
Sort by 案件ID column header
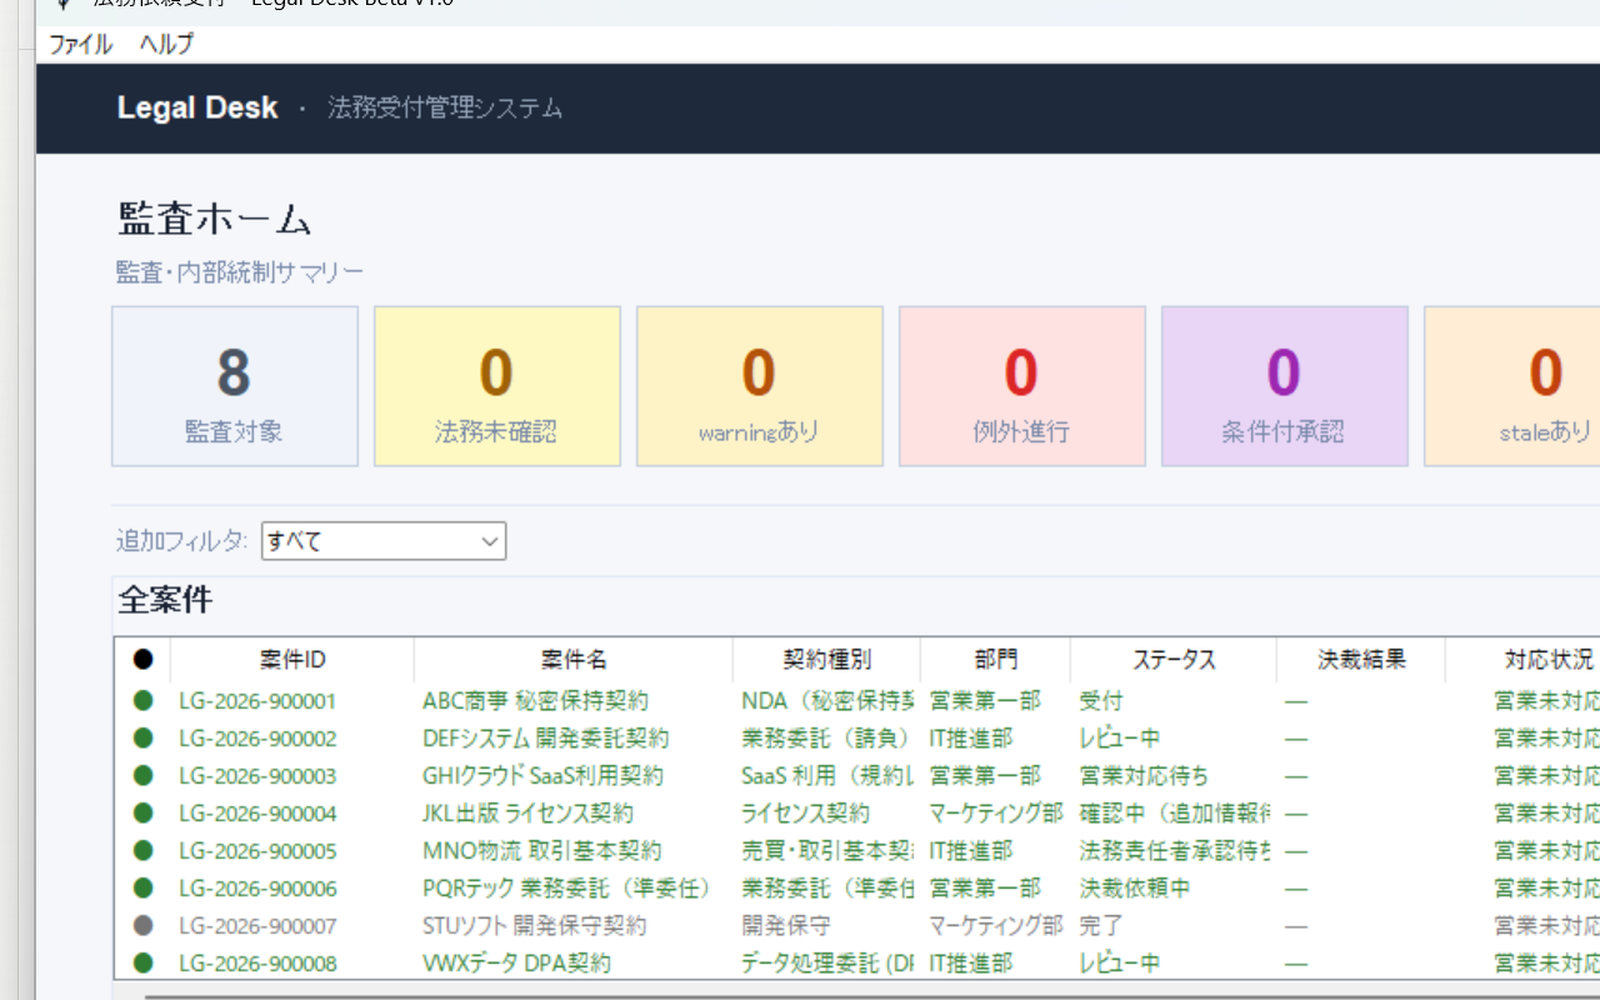pos(292,659)
